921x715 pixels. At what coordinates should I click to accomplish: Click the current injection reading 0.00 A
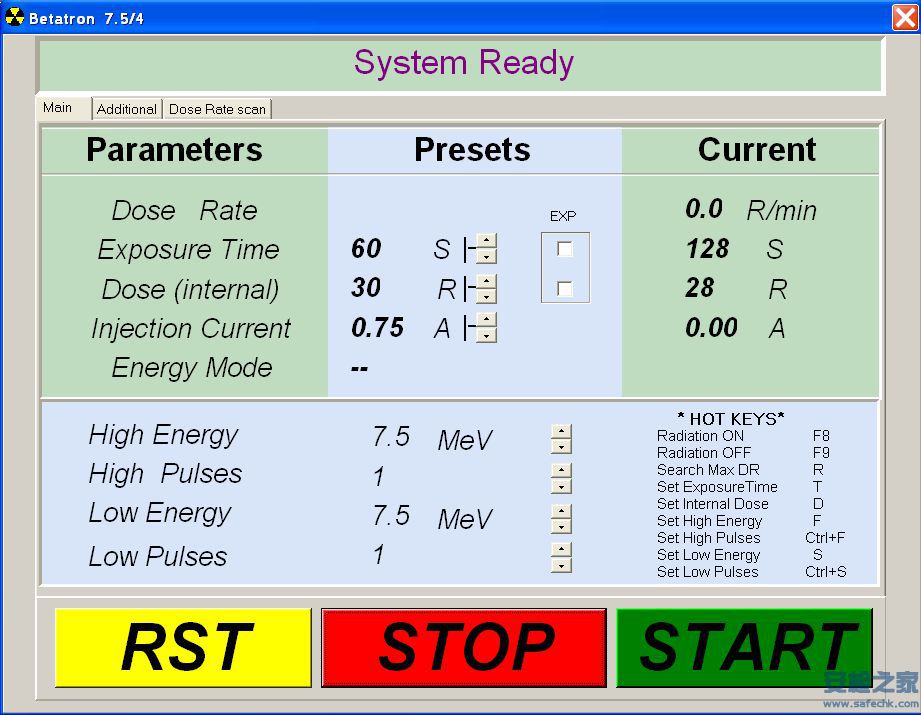click(735, 327)
